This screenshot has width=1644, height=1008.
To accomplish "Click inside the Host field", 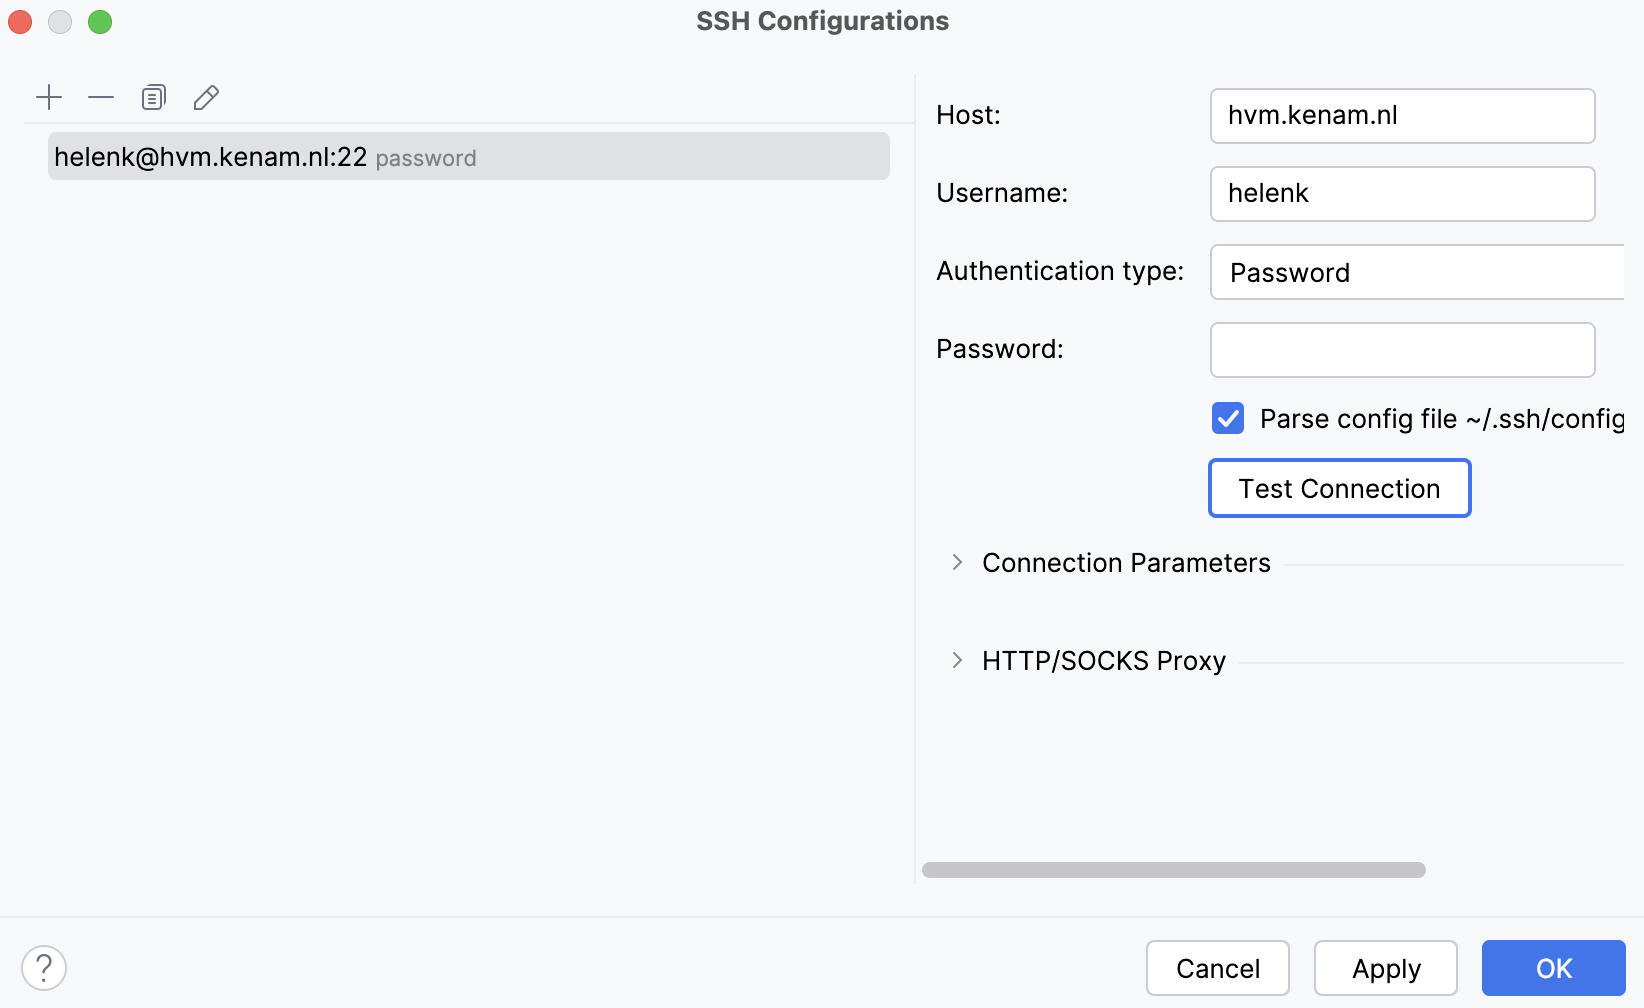I will (1401, 115).
